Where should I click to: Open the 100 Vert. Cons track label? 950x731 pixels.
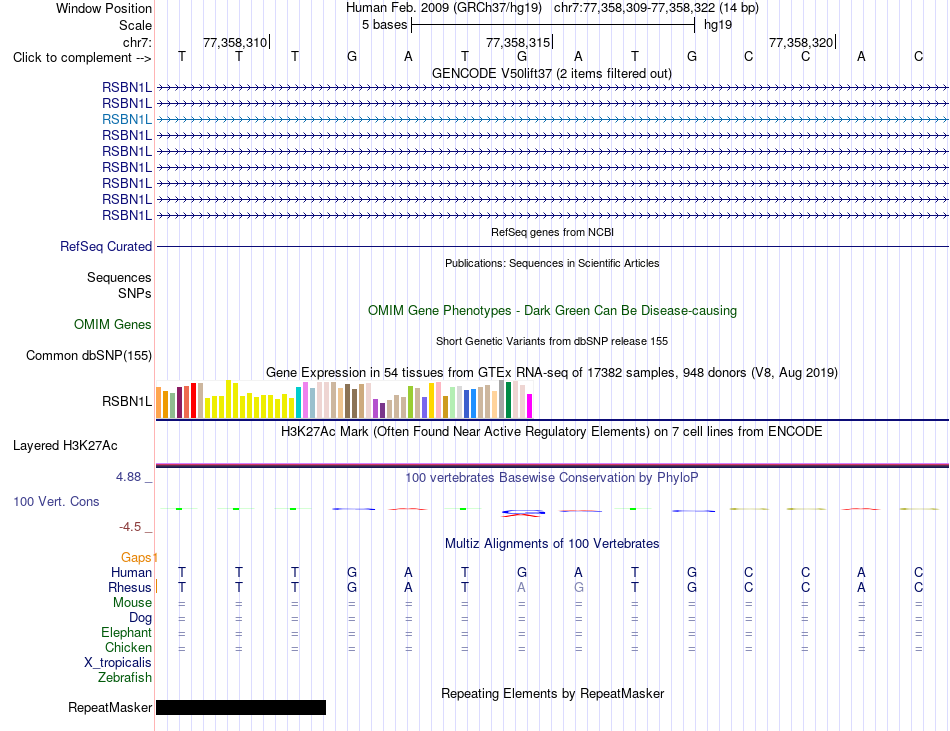pyautogui.click(x=56, y=501)
